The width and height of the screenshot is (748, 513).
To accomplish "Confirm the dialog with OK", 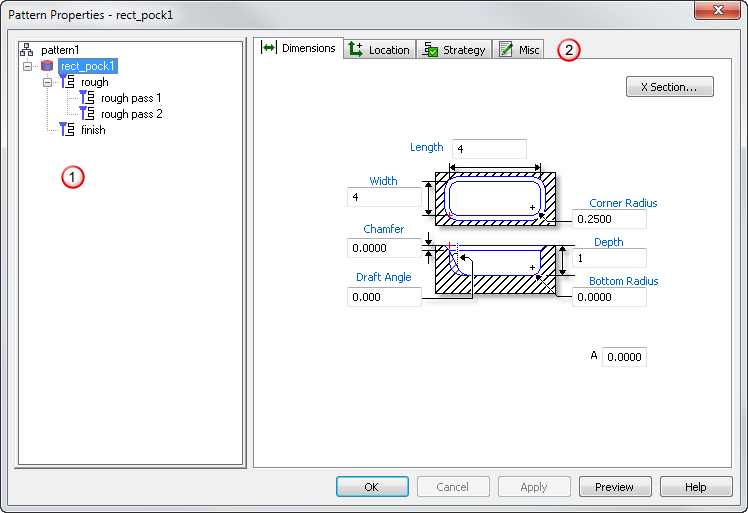I will [372, 487].
